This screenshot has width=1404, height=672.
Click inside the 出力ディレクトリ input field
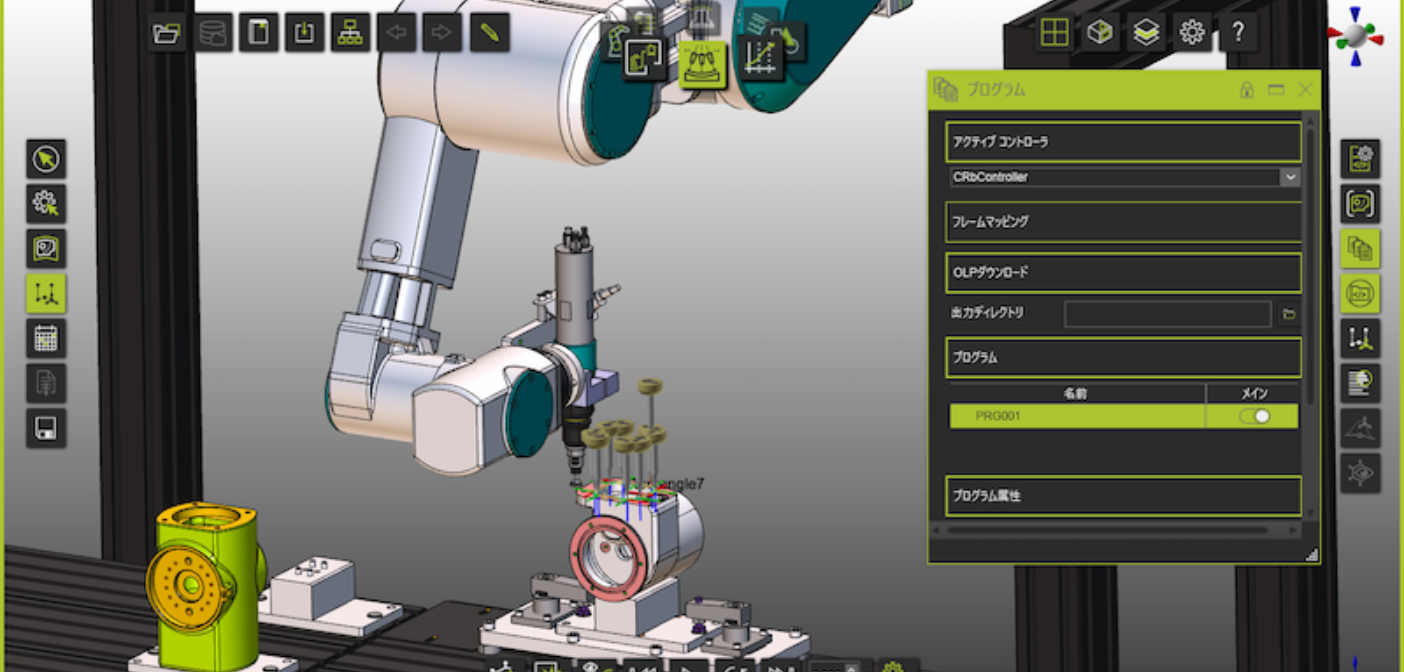coord(1167,313)
